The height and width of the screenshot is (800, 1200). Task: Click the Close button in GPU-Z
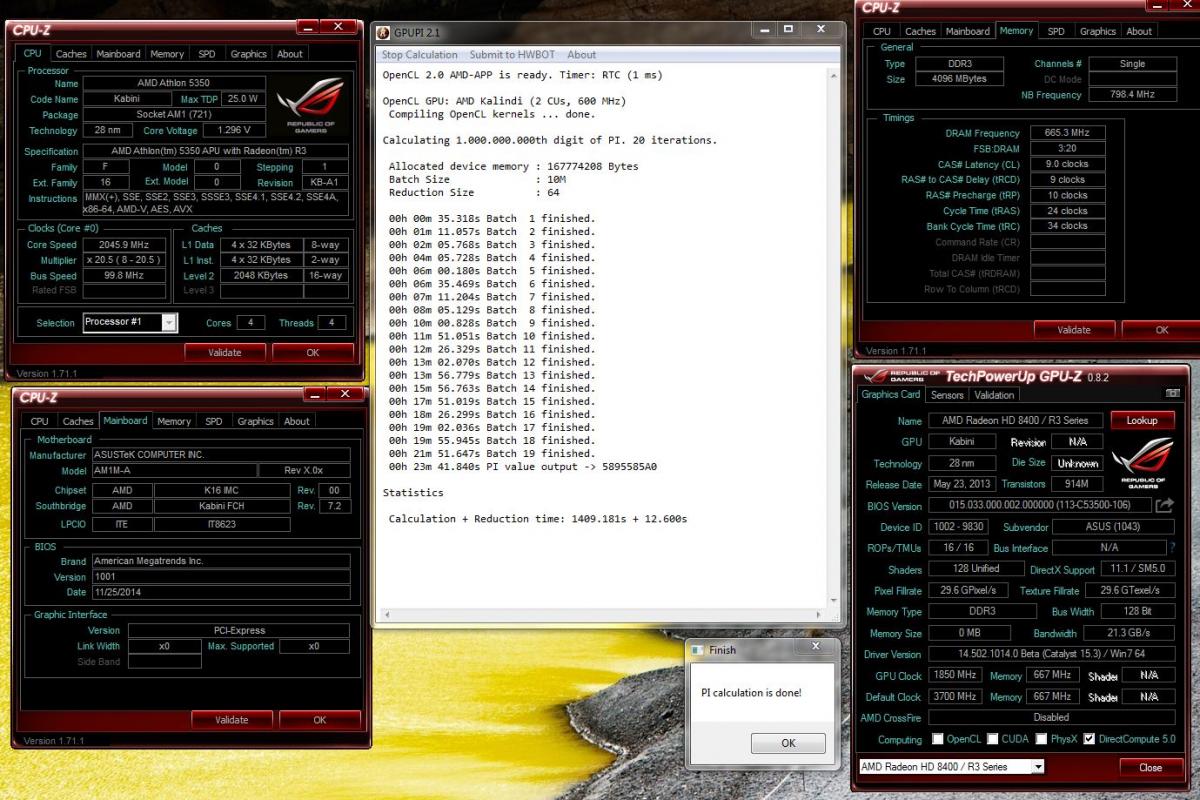[1150, 767]
